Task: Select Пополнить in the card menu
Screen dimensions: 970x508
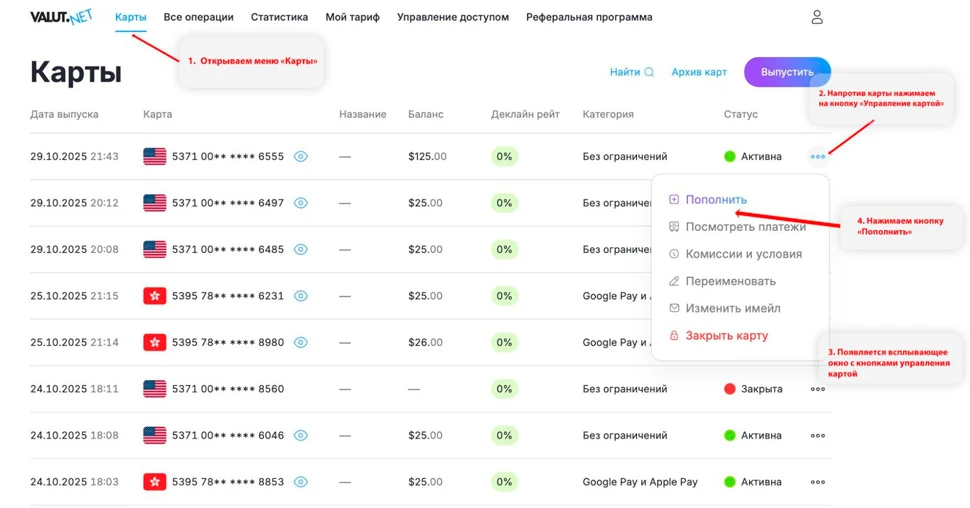Action: pos(716,199)
